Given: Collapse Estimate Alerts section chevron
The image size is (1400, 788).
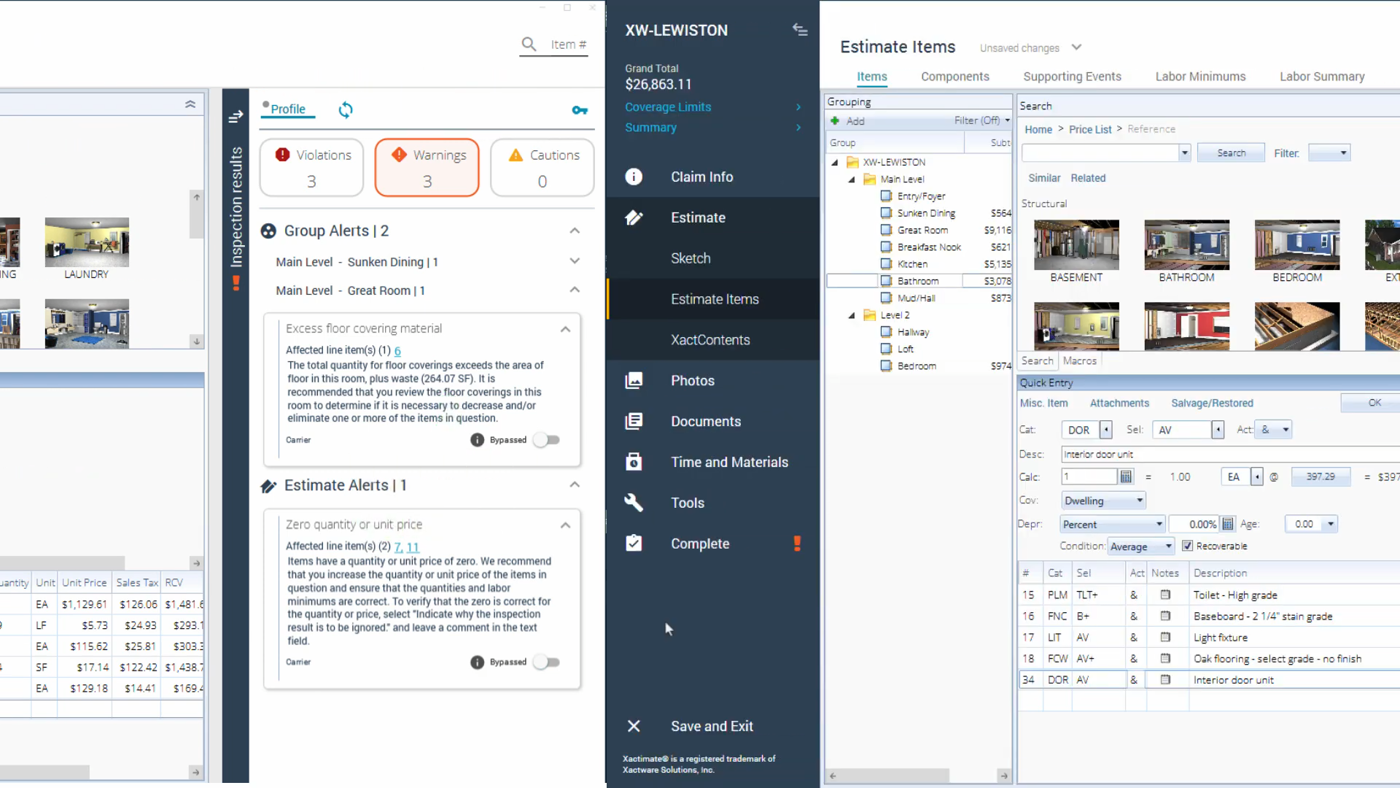Looking at the screenshot, I should (574, 485).
